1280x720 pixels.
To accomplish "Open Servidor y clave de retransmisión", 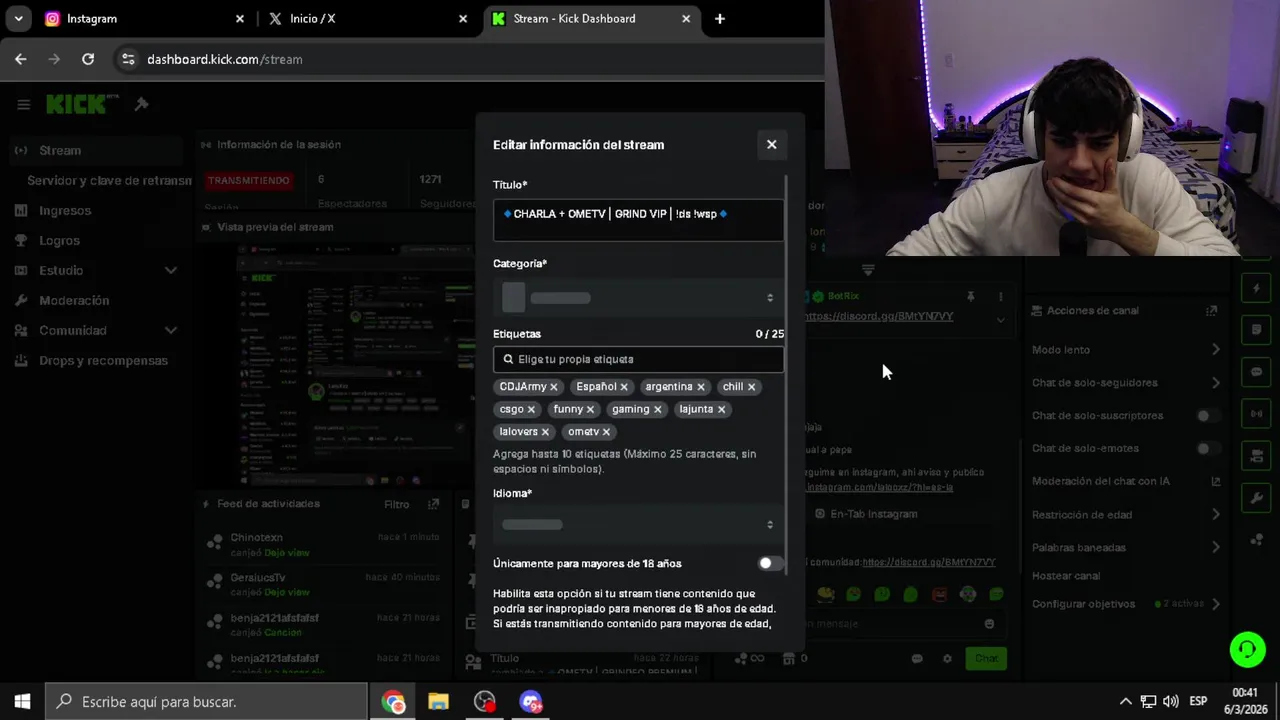I will [x=109, y=180].
